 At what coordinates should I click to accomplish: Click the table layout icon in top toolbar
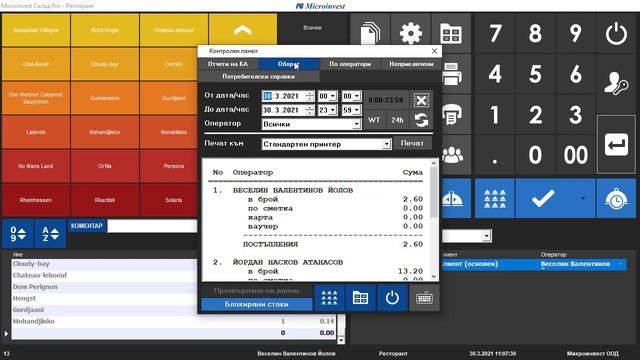pyautogui.click(x=451, y=33)
